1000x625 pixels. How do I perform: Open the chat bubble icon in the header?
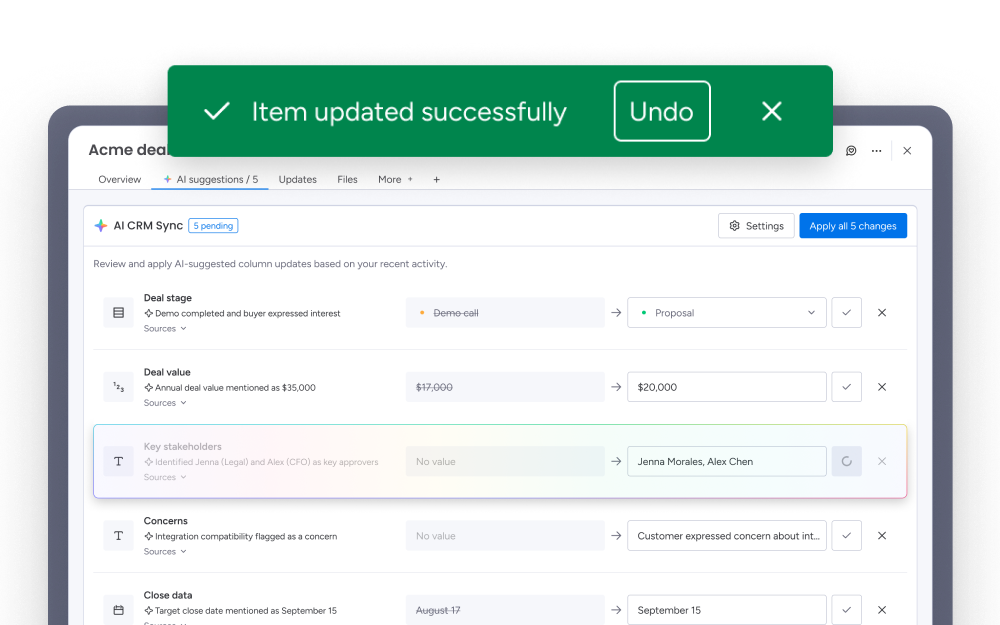coord(851,151)
